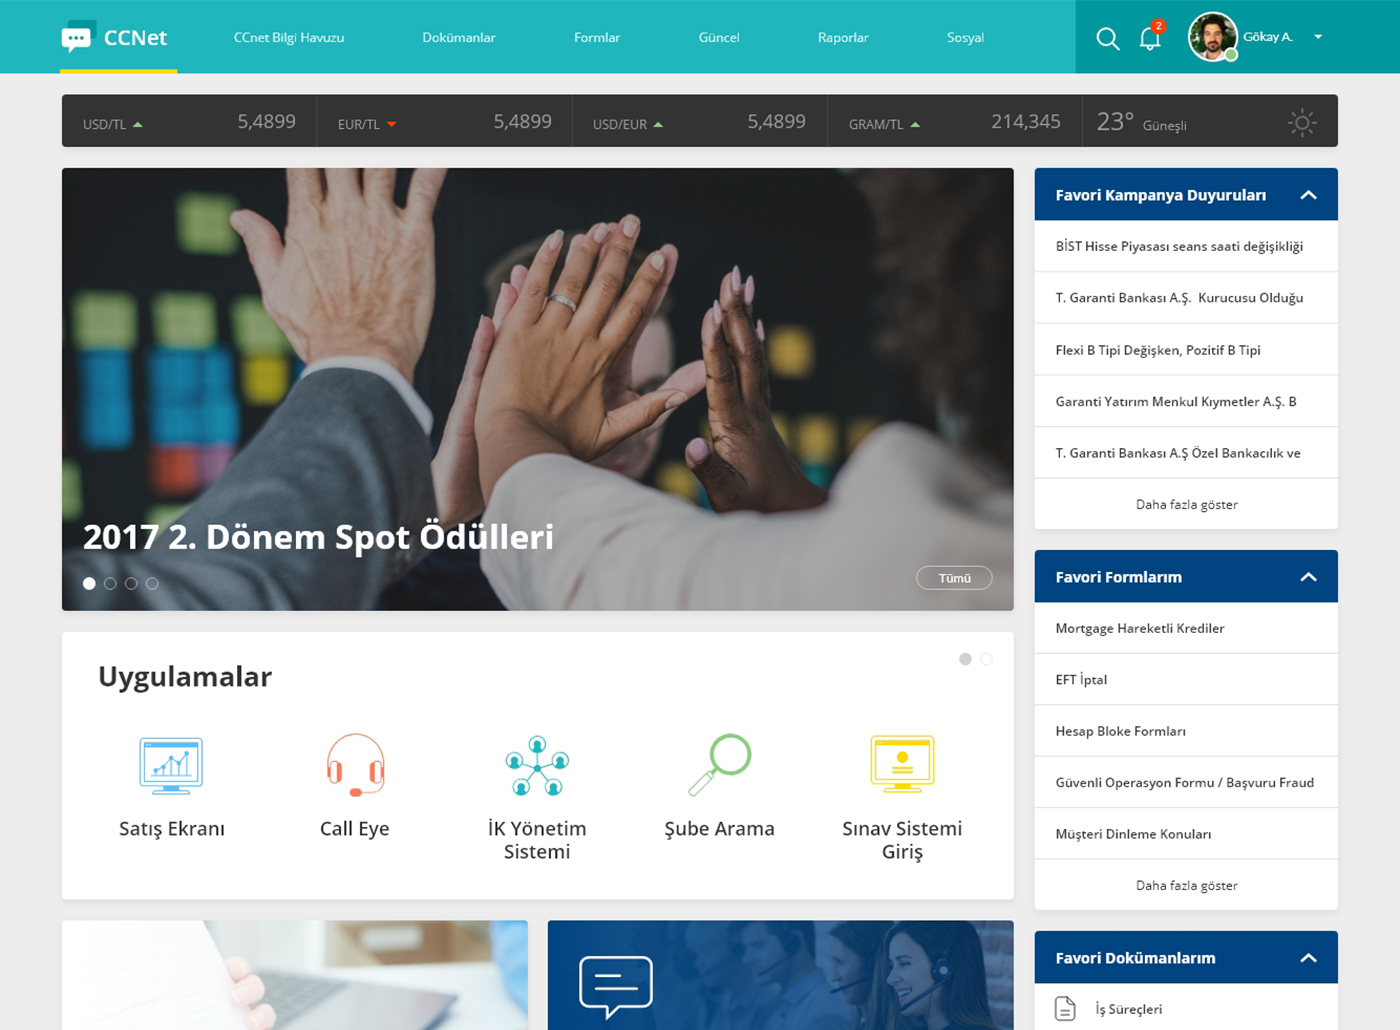The width and height of the screenshot is (1400, 1030).
Task: Switch to the Raporlar section
Action: [x=843, y=37]
